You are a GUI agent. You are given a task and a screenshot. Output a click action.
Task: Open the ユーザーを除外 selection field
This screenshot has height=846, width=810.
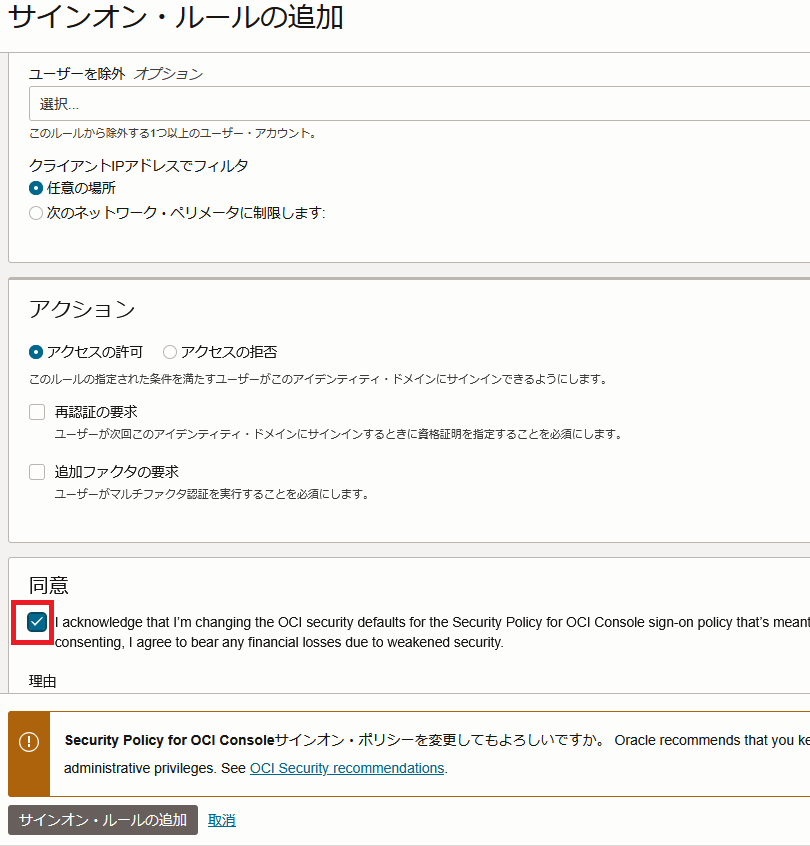(x=419, y=104)
